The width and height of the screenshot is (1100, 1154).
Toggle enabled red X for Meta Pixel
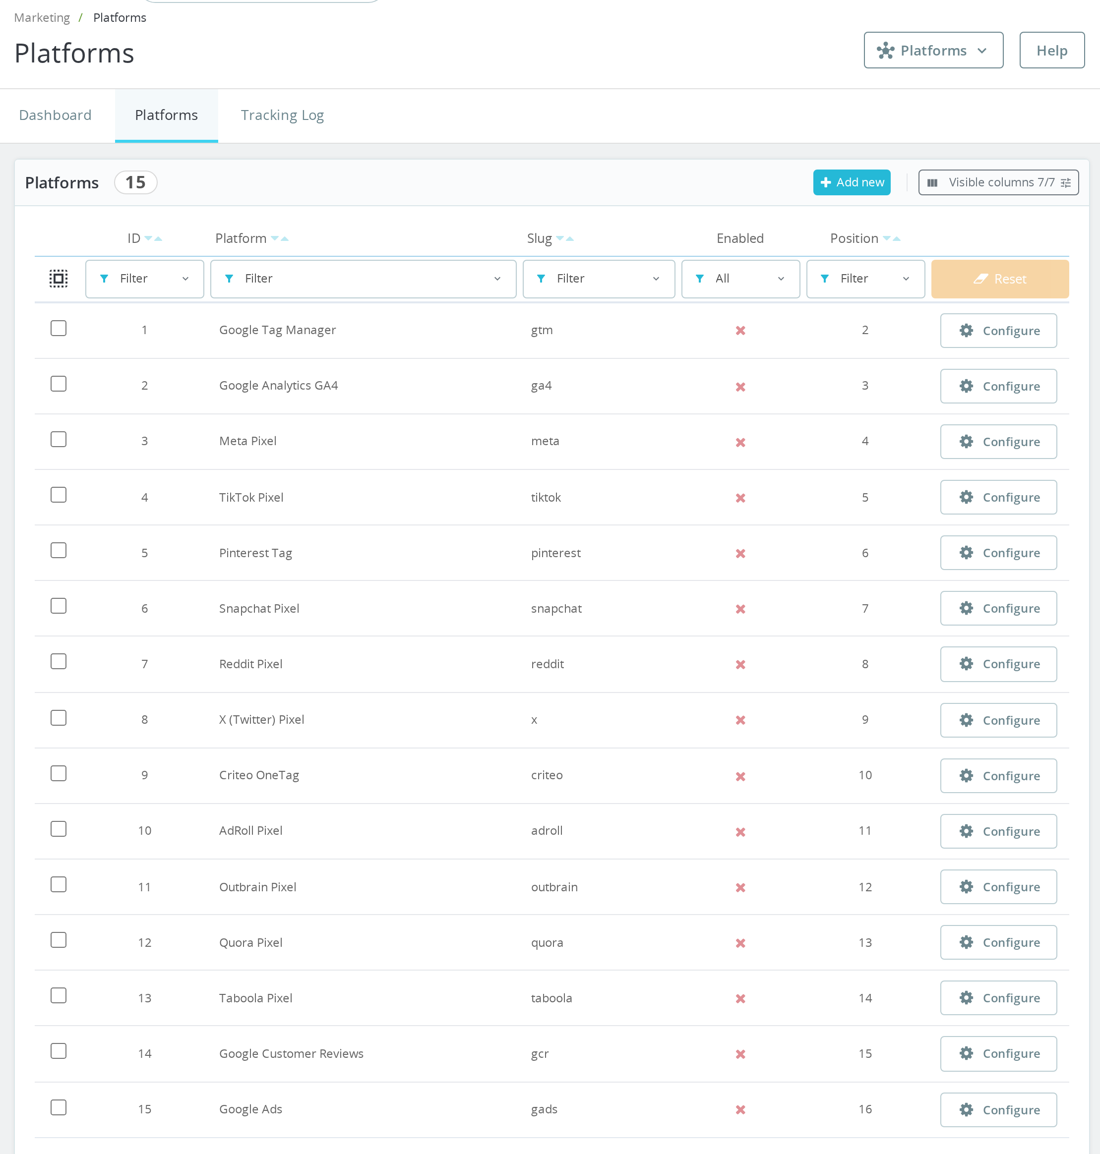click(x=740, y=442)
